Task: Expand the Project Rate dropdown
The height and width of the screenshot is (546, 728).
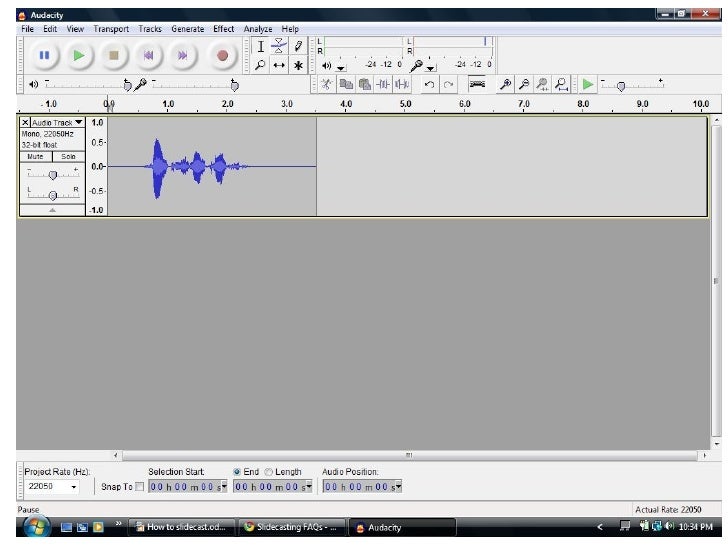Action: coord(73,487)
